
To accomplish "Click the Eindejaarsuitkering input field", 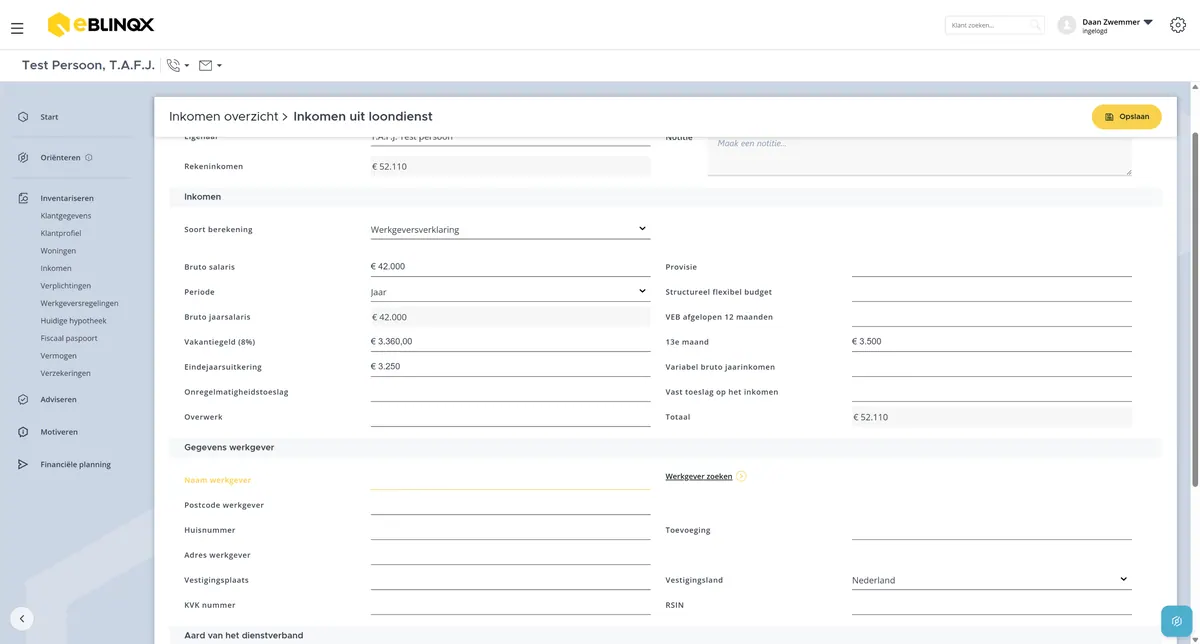I will [510, 367].
